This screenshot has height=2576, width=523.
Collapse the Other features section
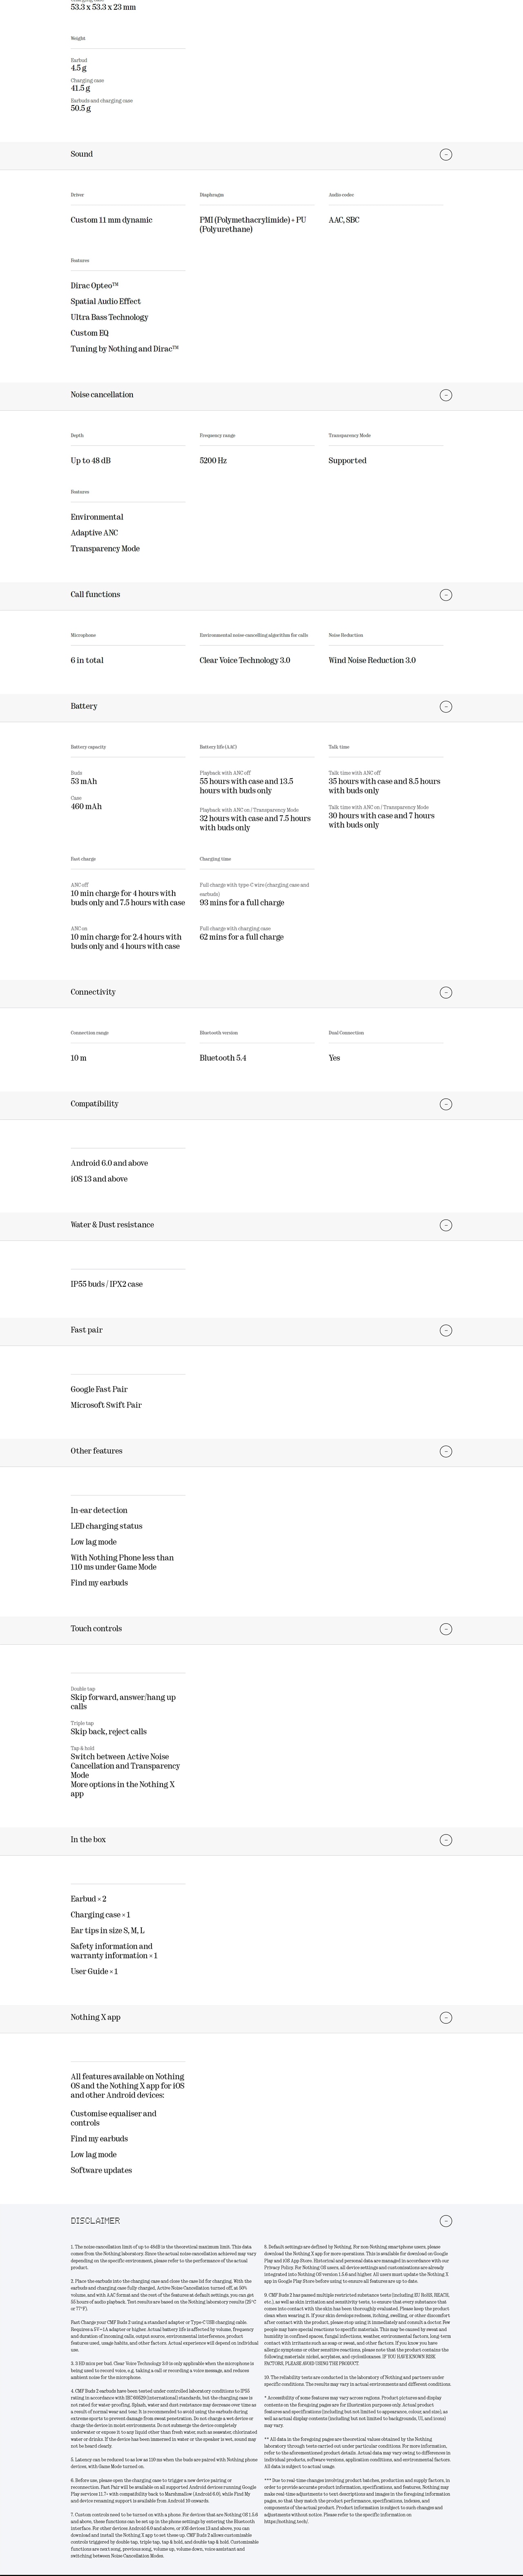click(446, 1452)
